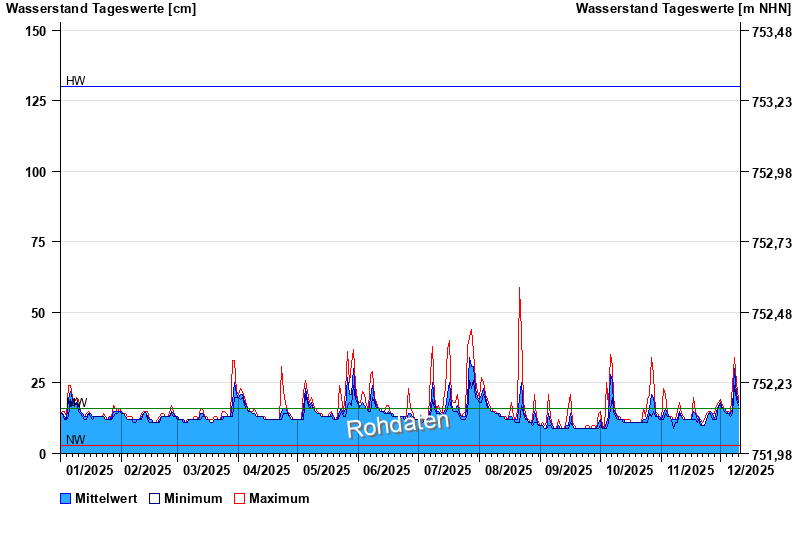Image resolution: width=800 pixels, height=550 pixels.
Task: Select the 04/2025 x-axis label
Action: [268, 469]
